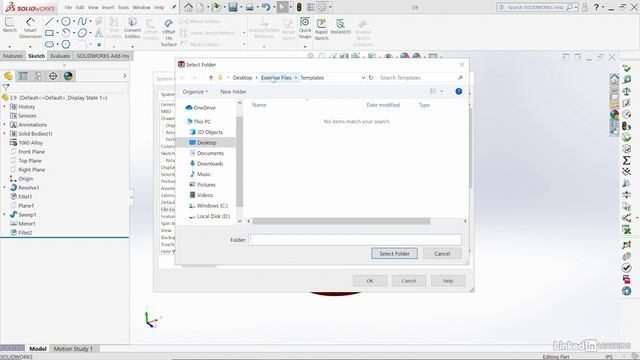
Task: Switch to SOLIDWORKS Add-Ins tab
Action: click(x=103, y=56)
